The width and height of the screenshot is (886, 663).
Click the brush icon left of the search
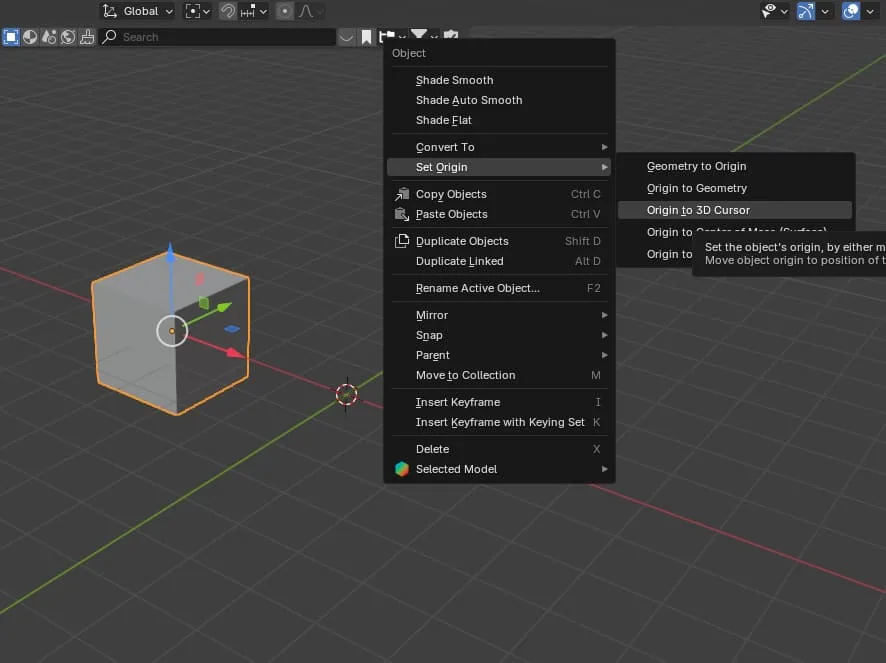click(87, 37)
